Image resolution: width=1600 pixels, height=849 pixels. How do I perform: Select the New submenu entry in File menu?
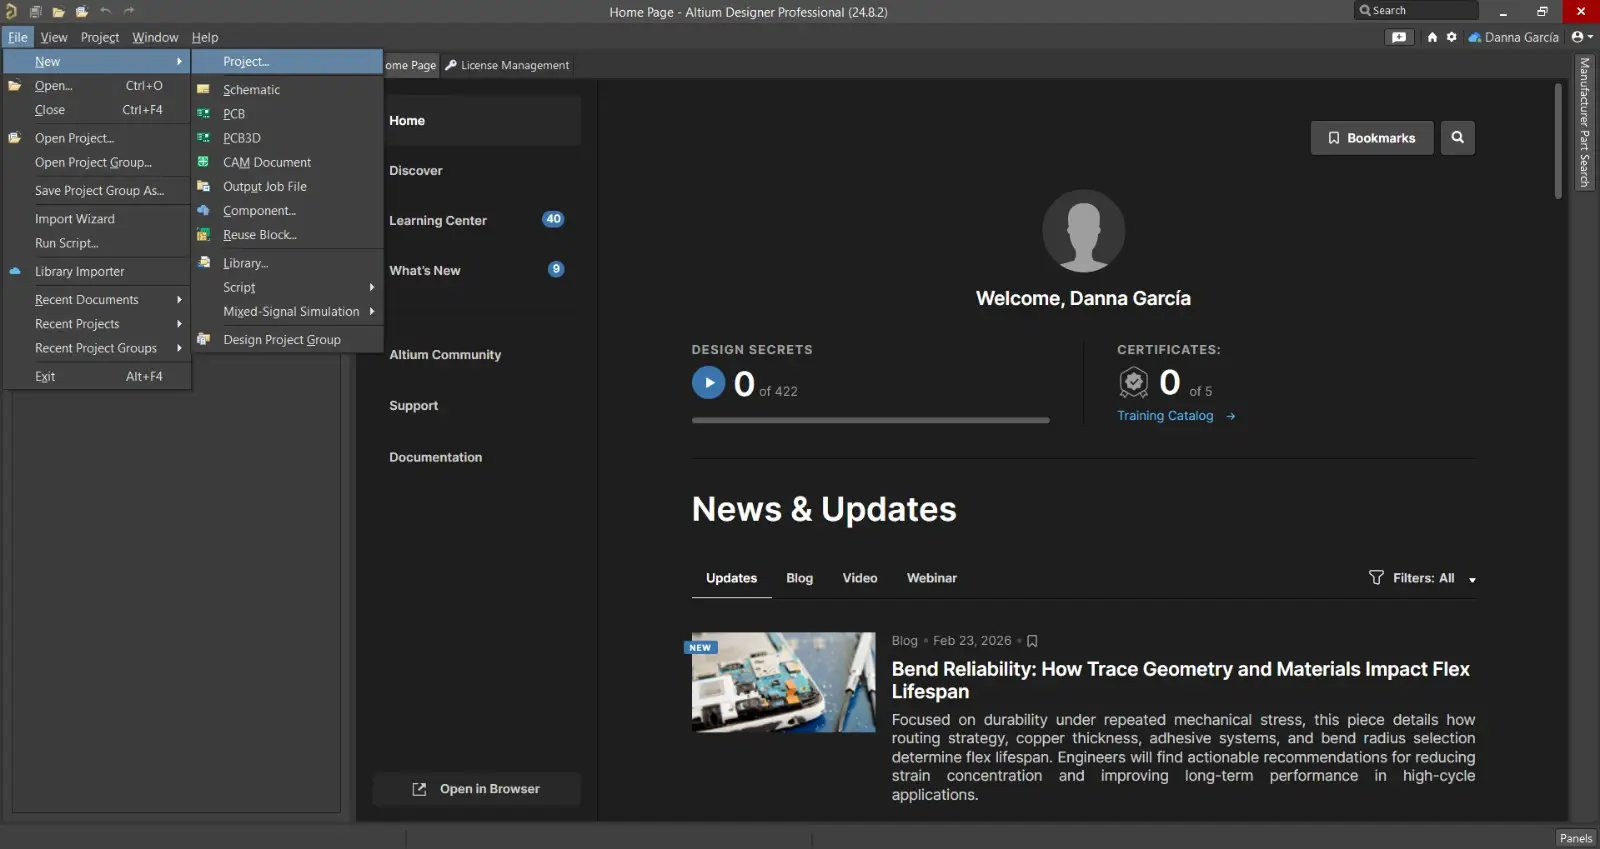(x=97, y=62)
